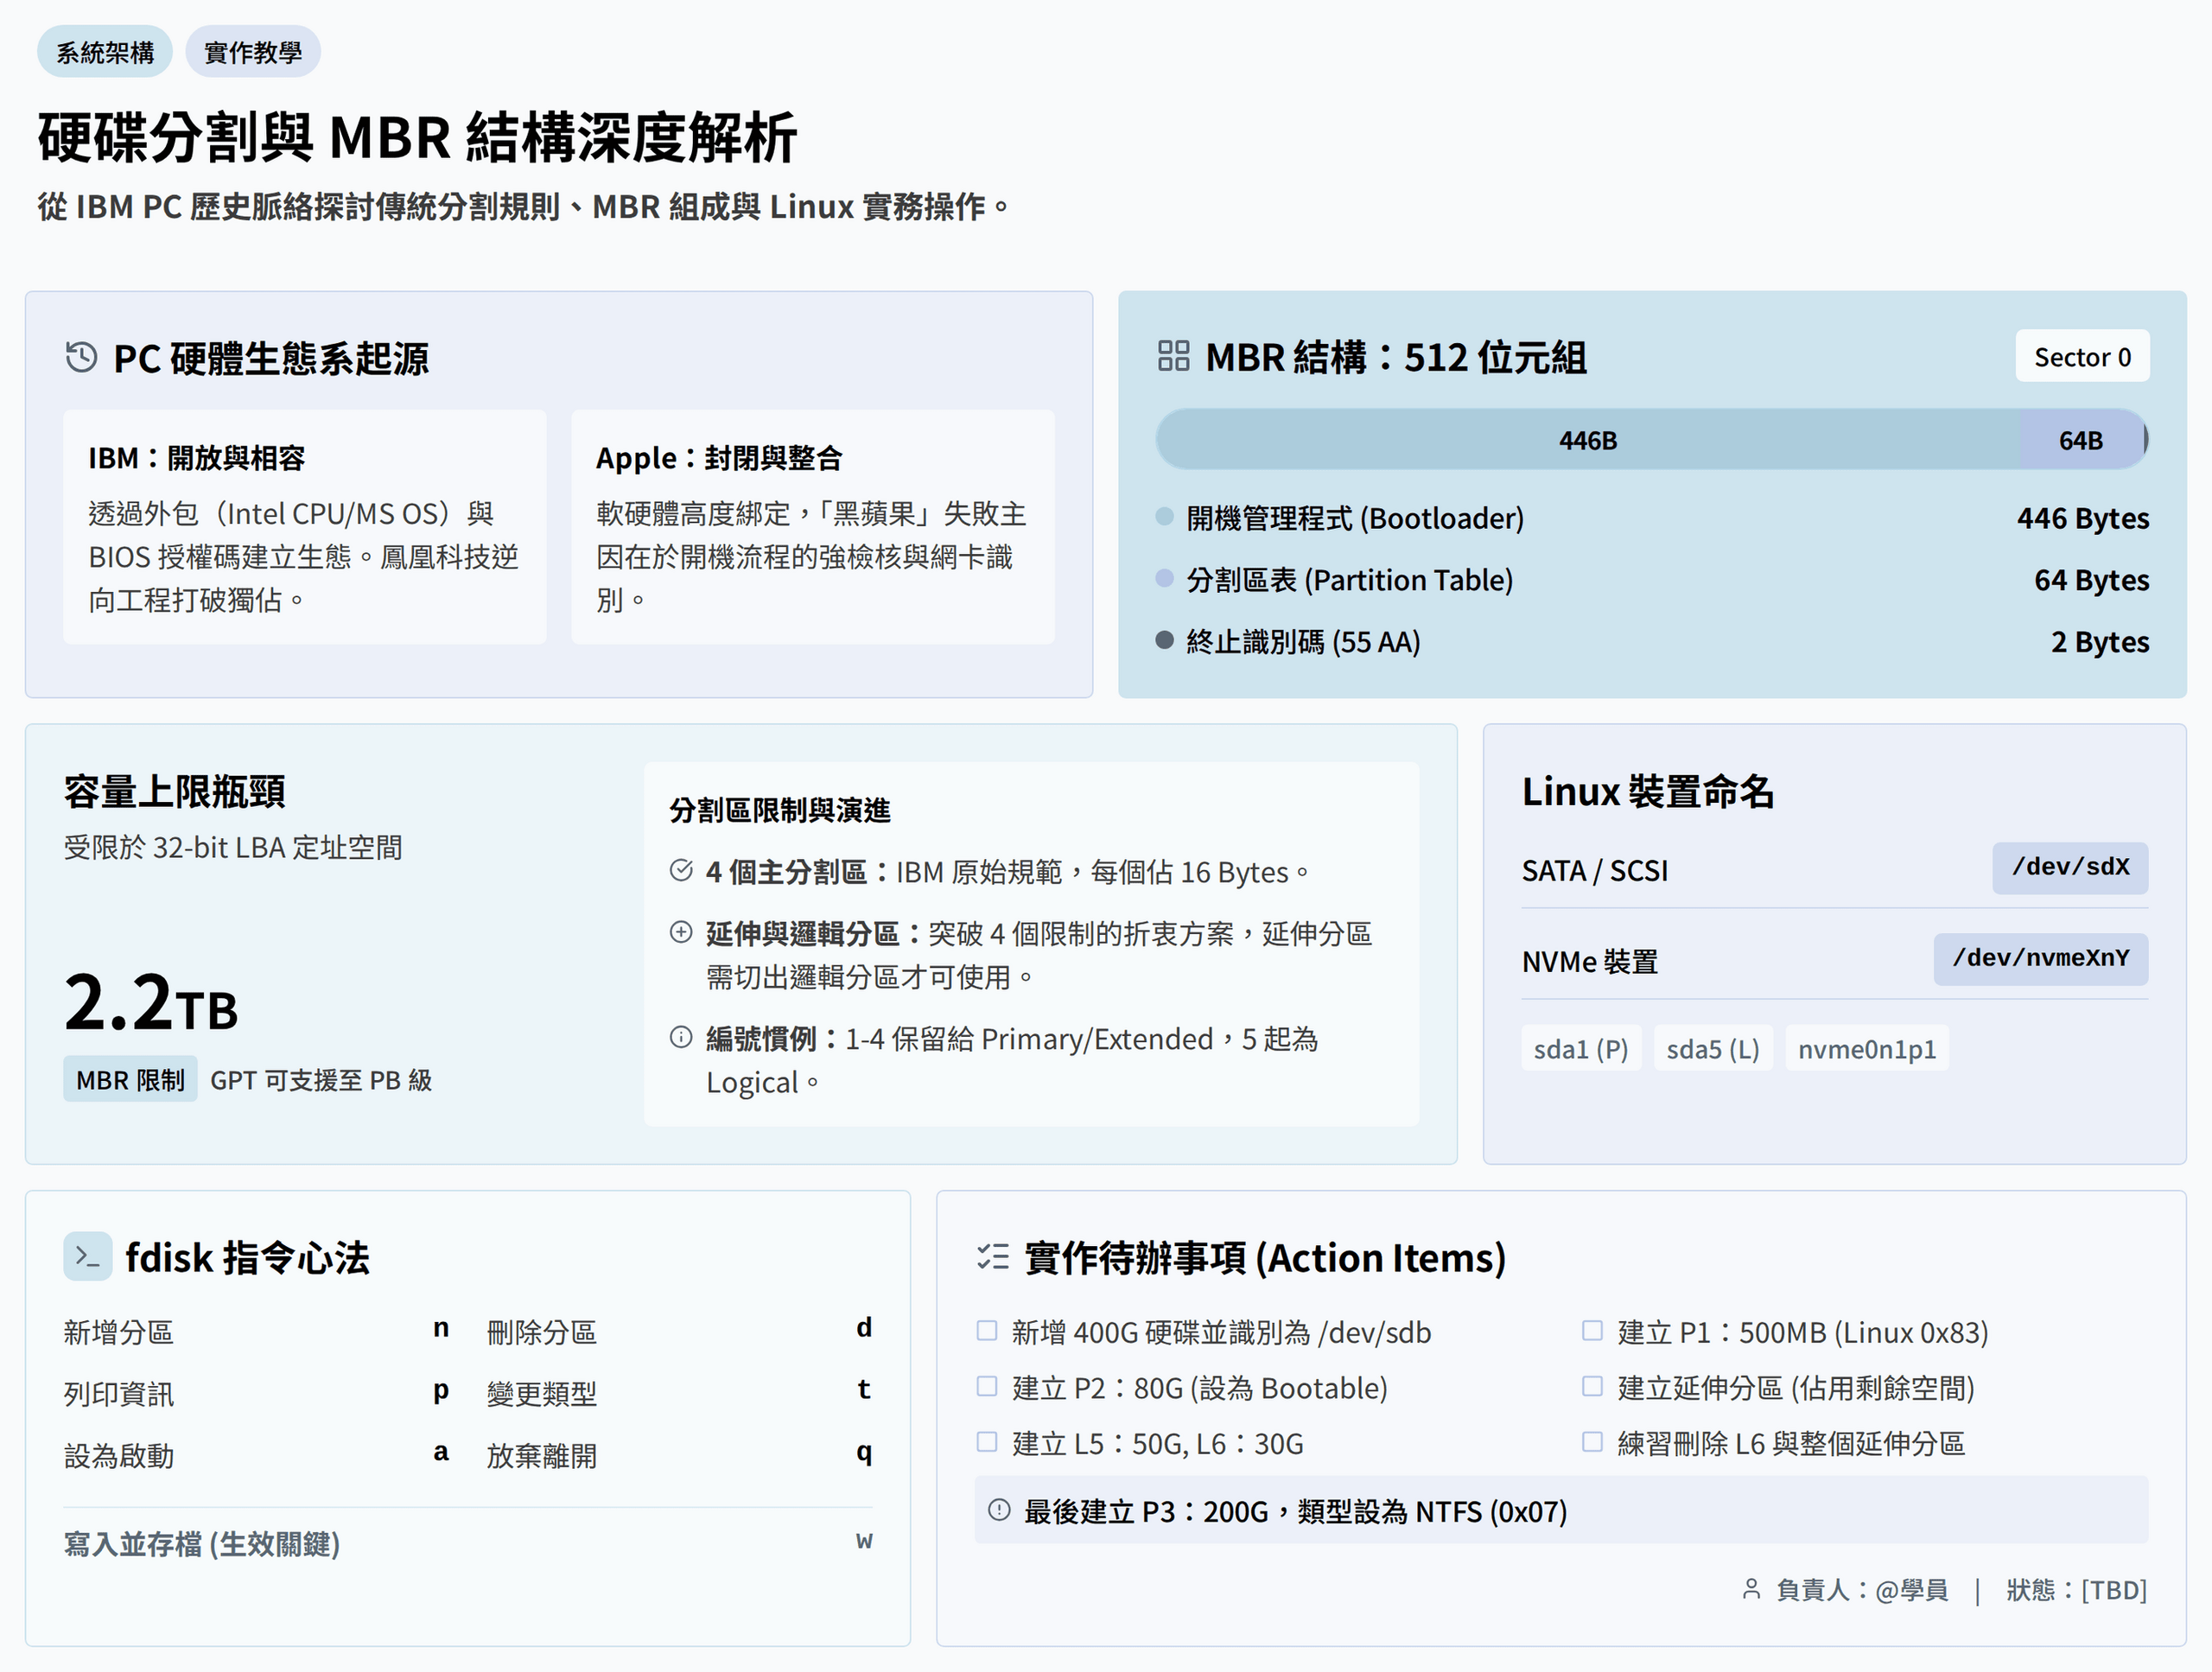2212x1672 pixels.
Task: Click the terminal prompt icon beside fdisk 指令心法
Action: tap(87, 1257)
